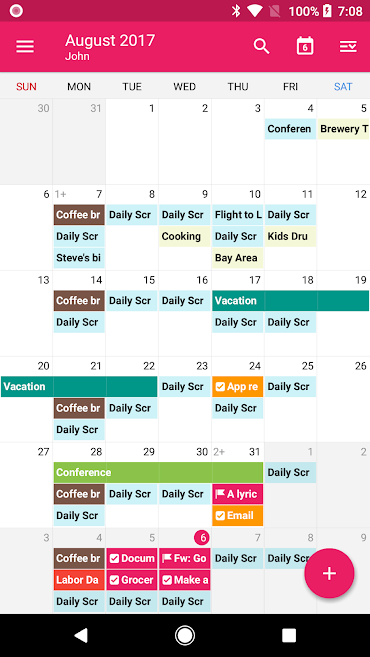The image size is (370, 657).
Task: Expand the 2+ overflow on August 31
Action: [219, 452]
